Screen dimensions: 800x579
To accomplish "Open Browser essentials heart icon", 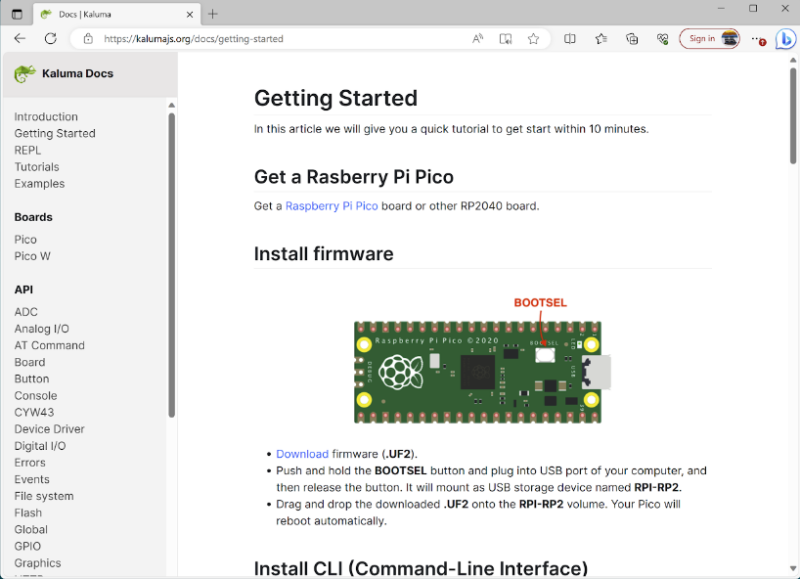I will pyautogui.click(x=662, y=38).
